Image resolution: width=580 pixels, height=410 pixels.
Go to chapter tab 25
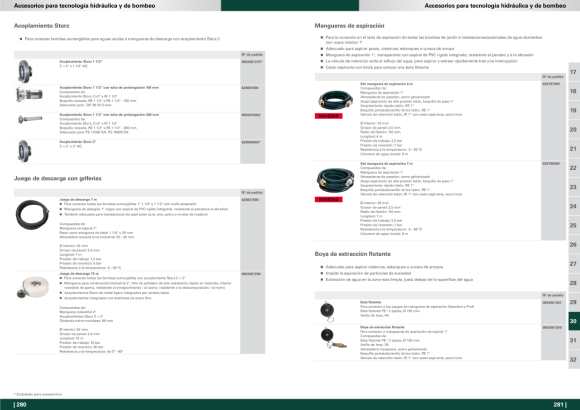[574, 225]
